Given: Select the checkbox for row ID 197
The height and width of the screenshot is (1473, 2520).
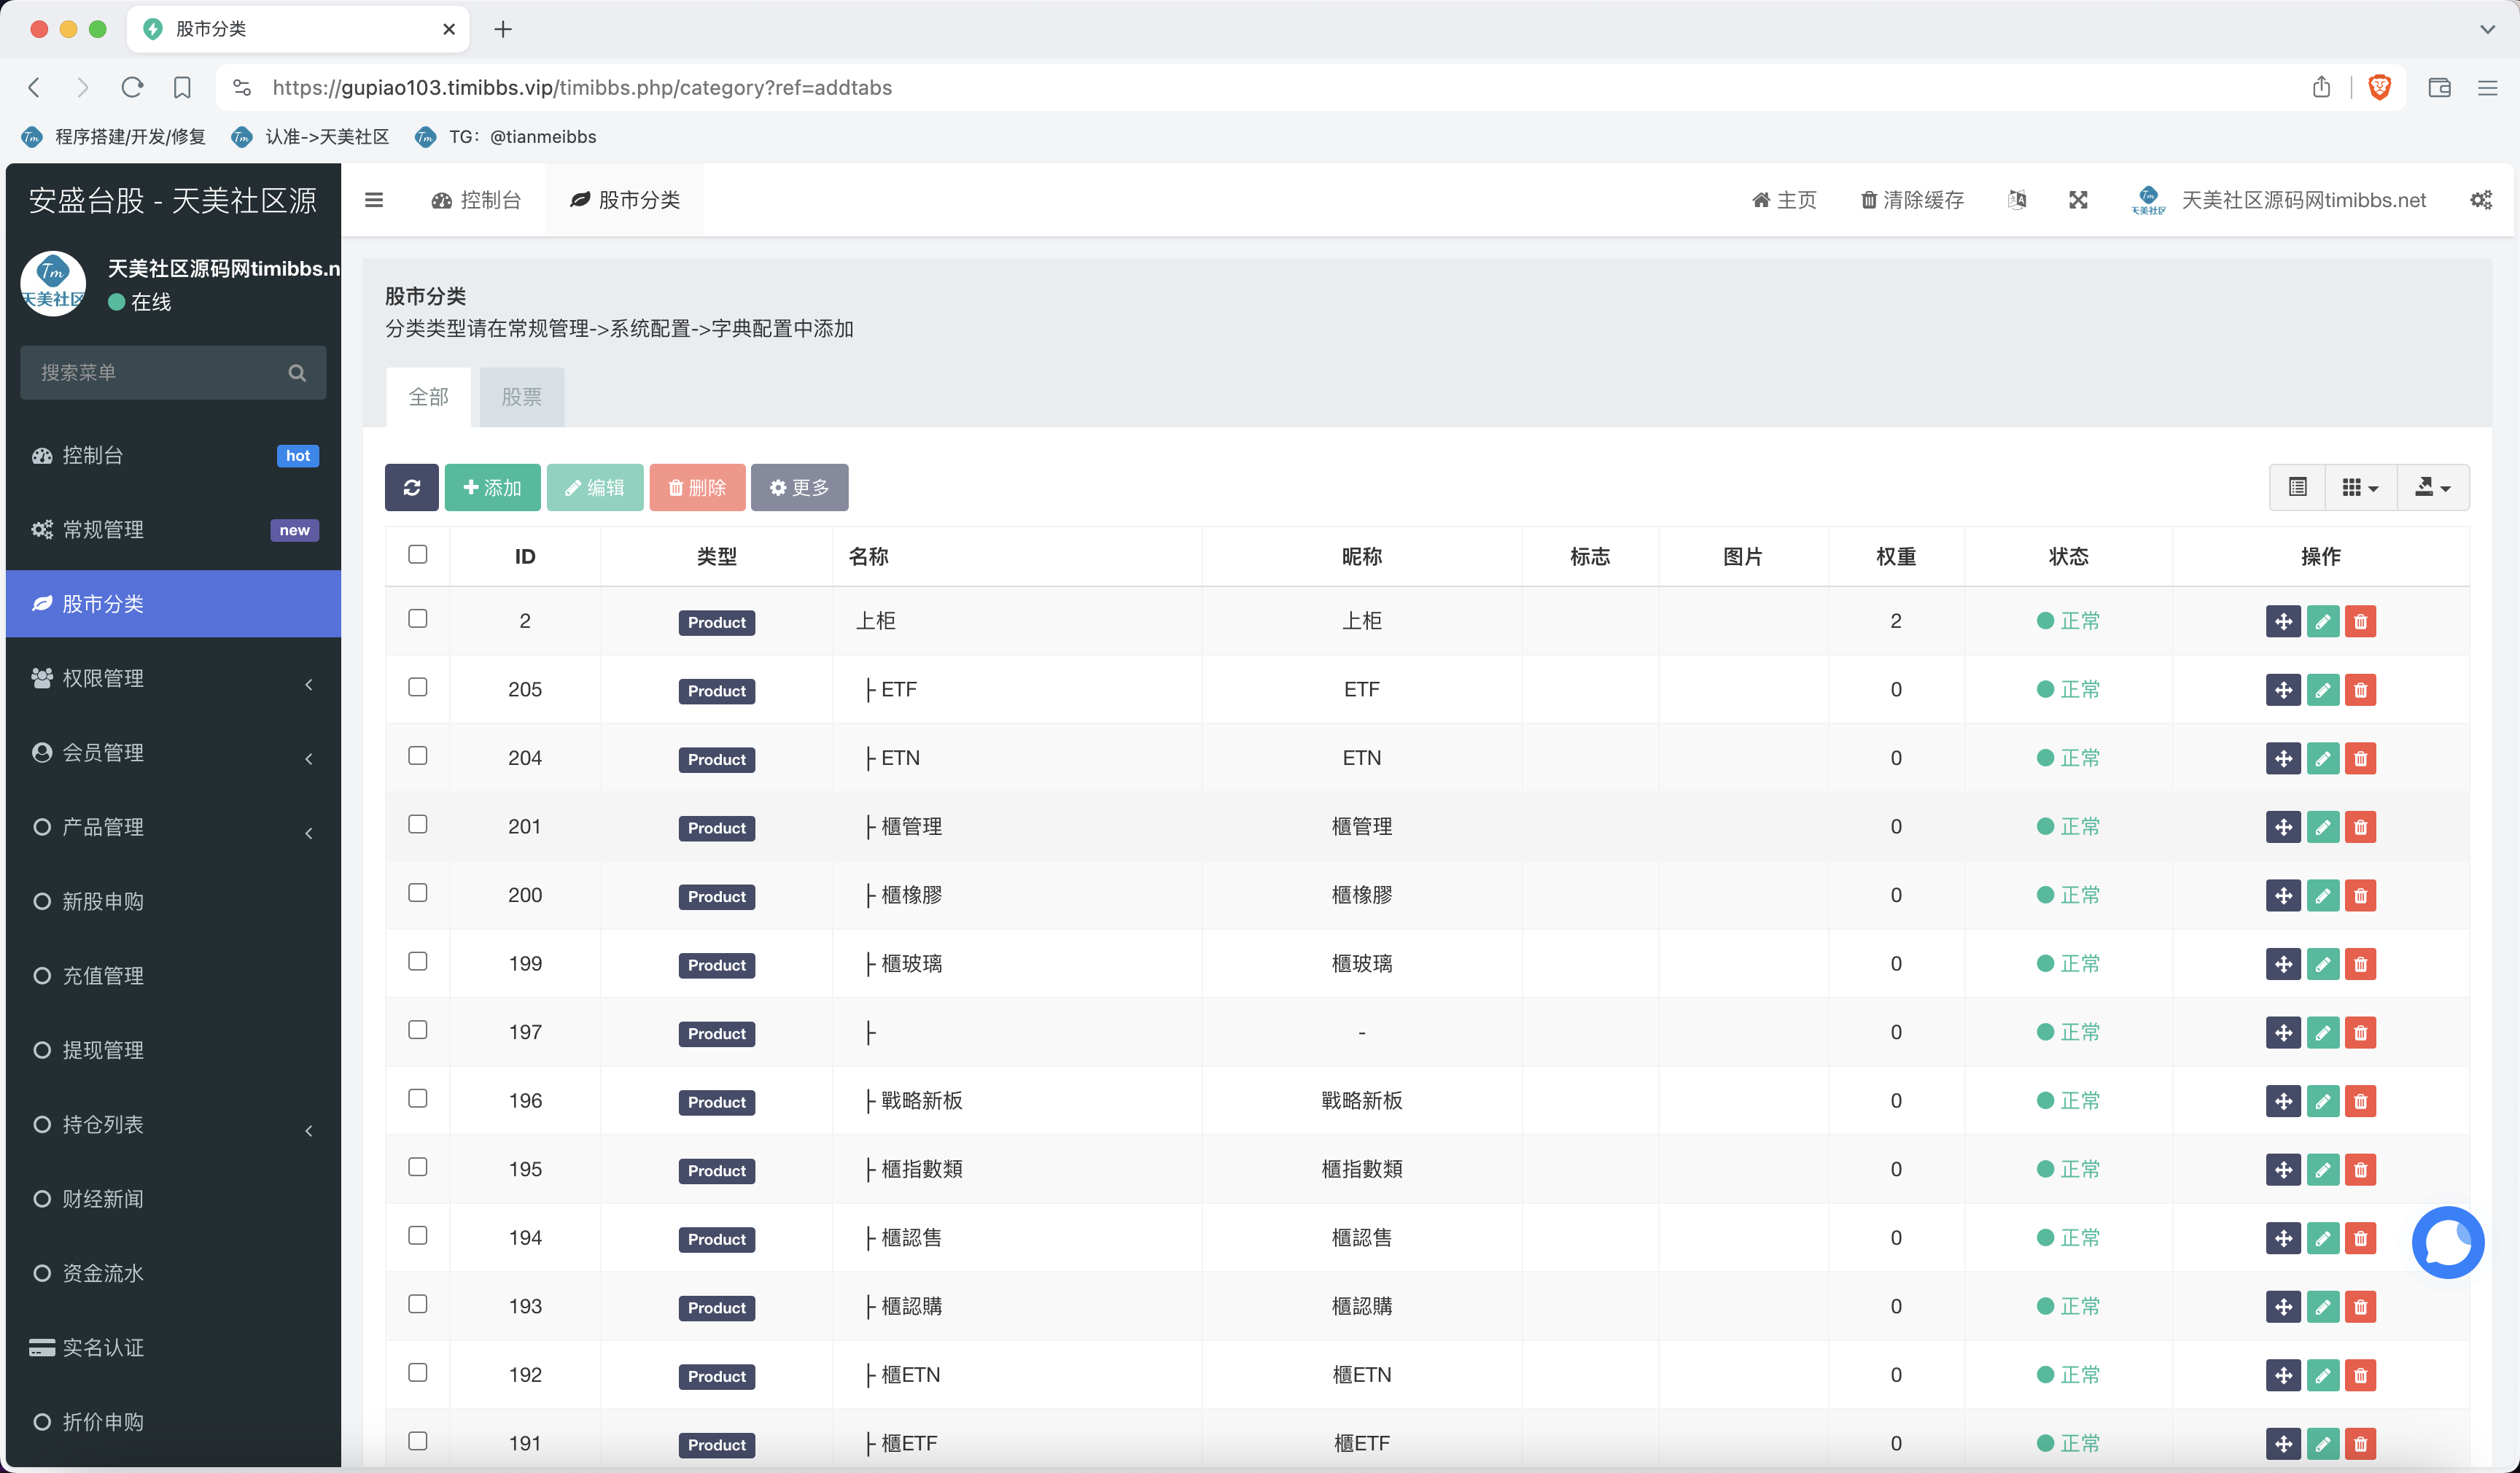Looking at the screenshot, I should click(418, 1030).
